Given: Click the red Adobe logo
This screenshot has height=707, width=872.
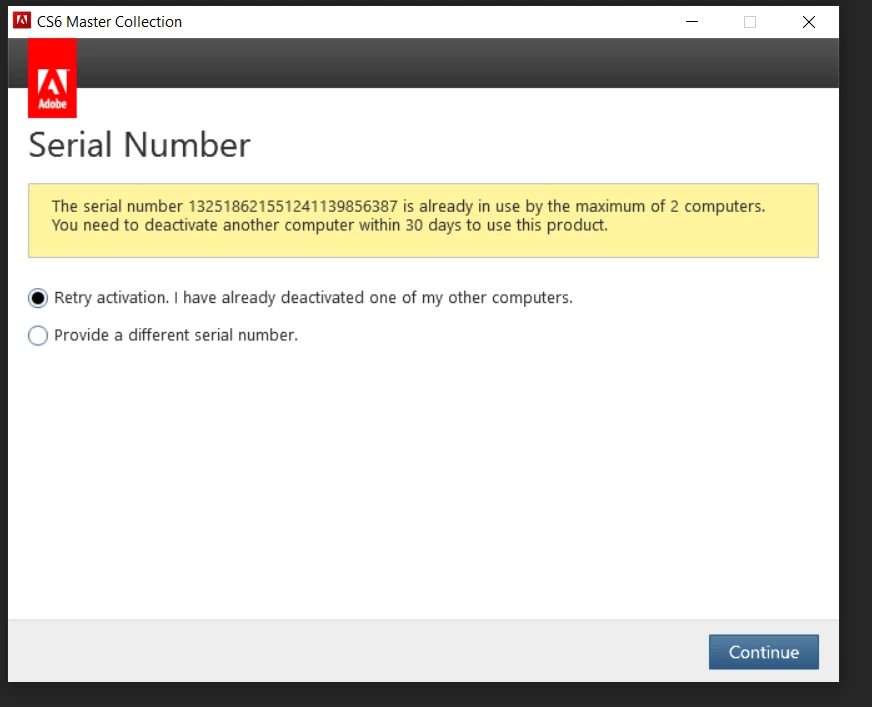Looking at the screenshot, I should click(x=52, y=78).
